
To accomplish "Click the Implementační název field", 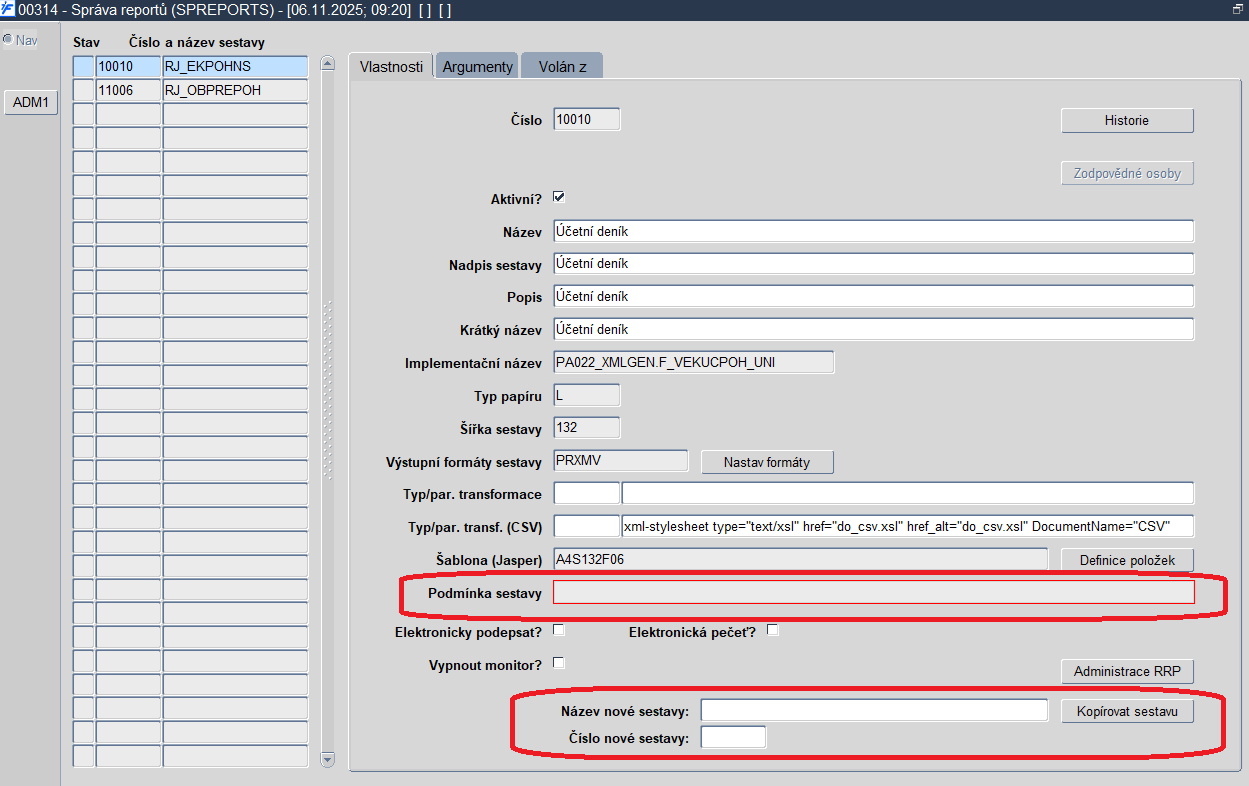I will [x=693, y=362].
